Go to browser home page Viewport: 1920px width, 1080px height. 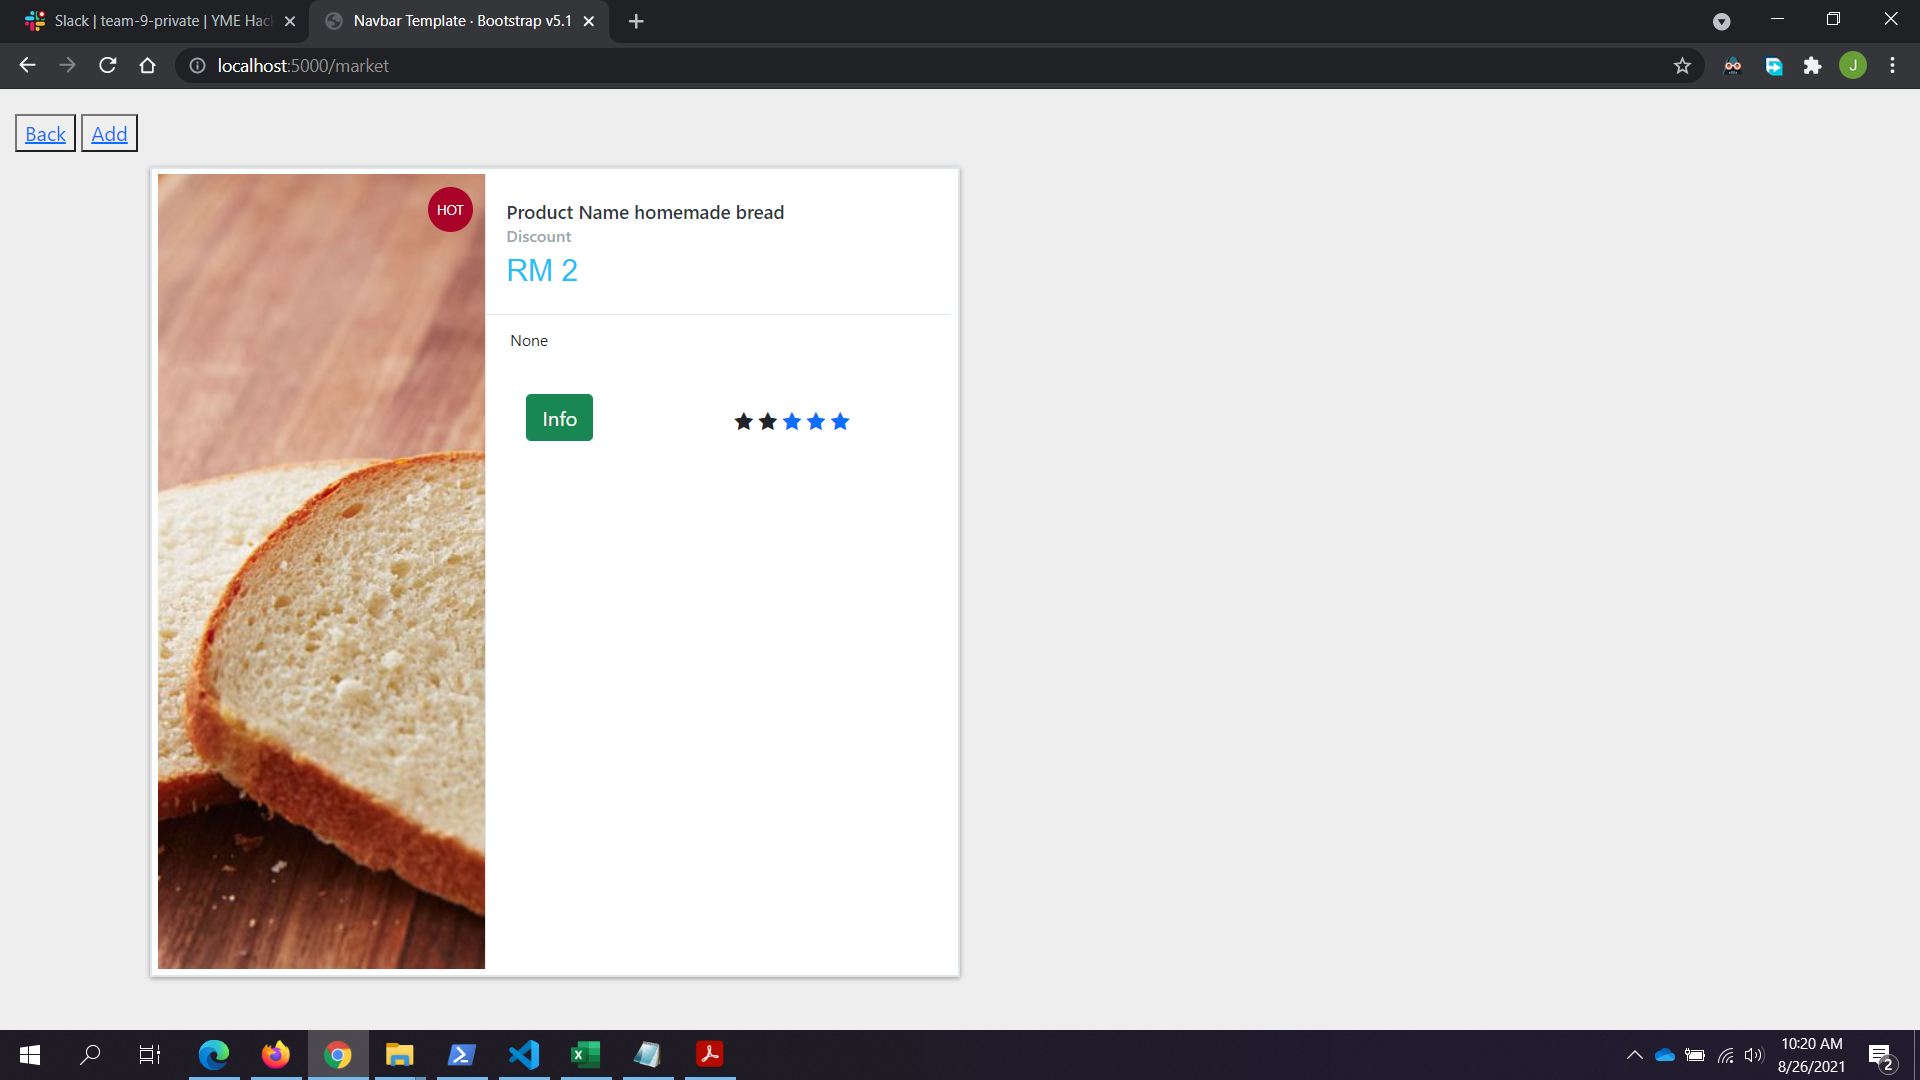pos(148,66)
